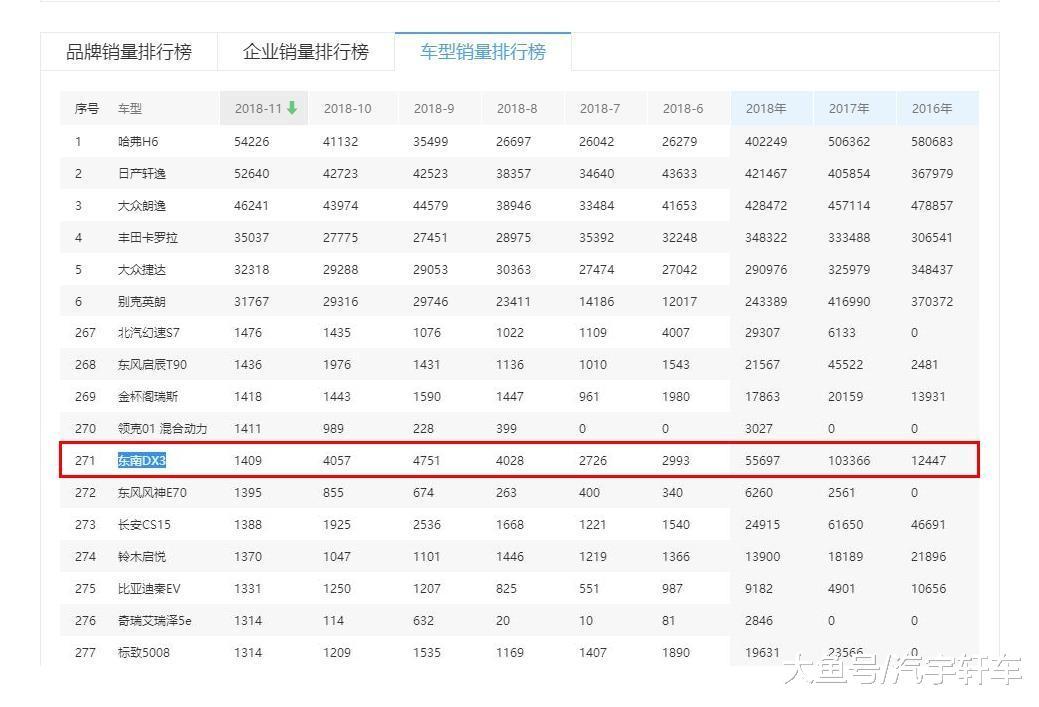Open the 哈弗H6 model link
This screenshot has width=1039, height=707.
pyautogui.click(x=138, y=142)
